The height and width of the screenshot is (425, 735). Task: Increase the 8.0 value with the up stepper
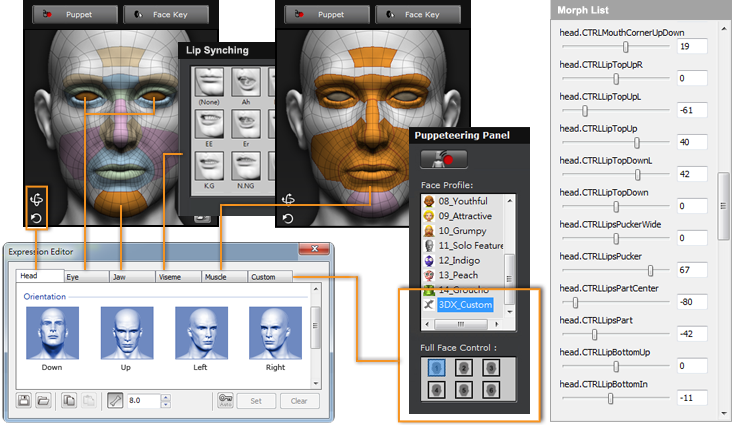[165, 397]
